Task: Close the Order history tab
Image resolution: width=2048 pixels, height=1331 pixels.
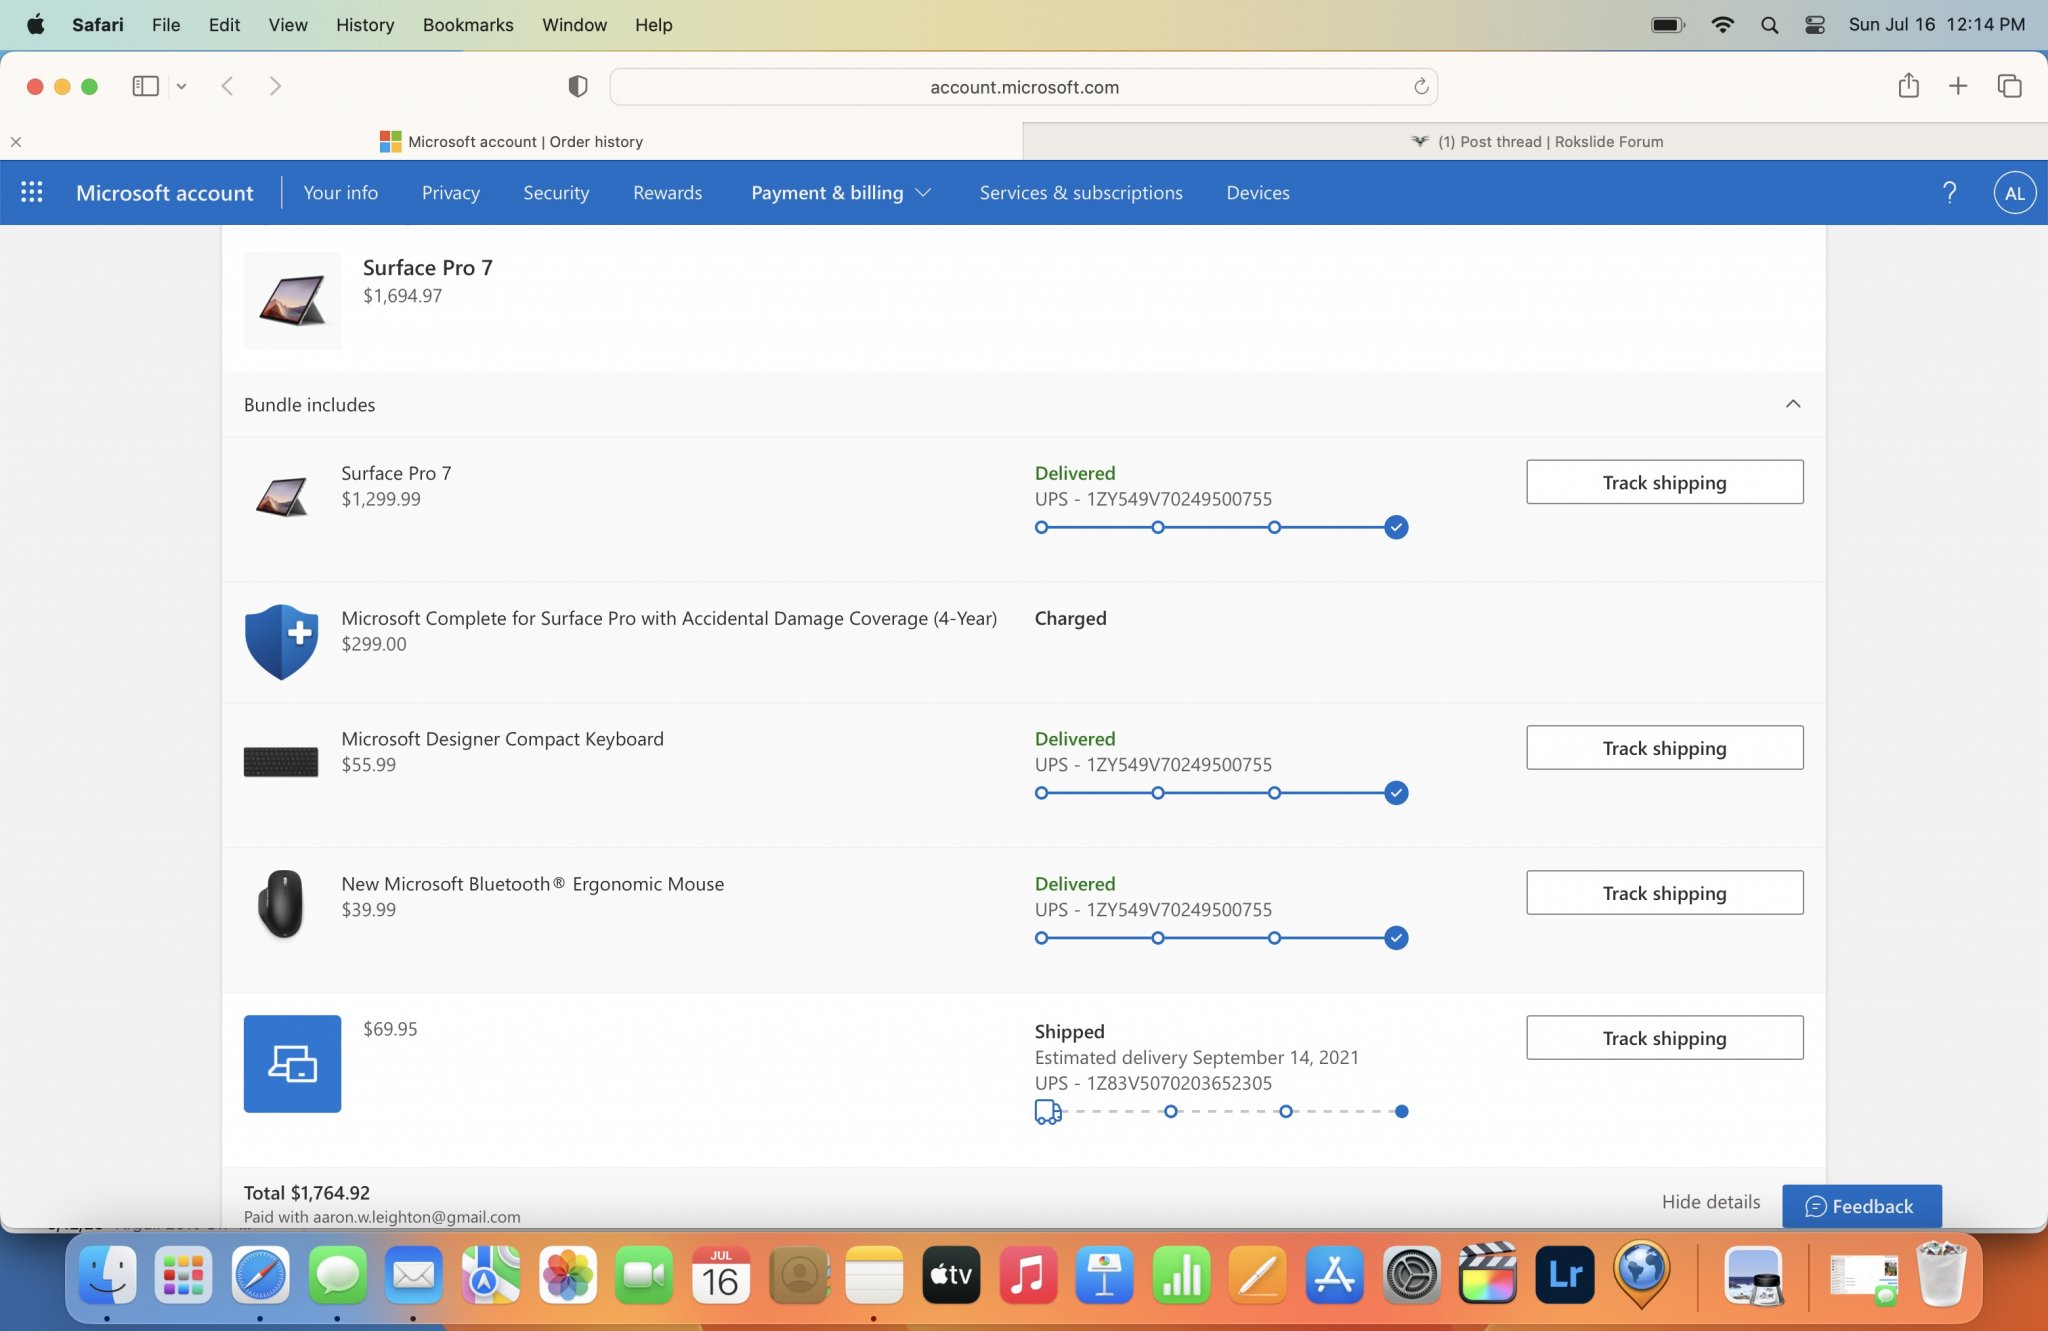Action: (16, 142)
